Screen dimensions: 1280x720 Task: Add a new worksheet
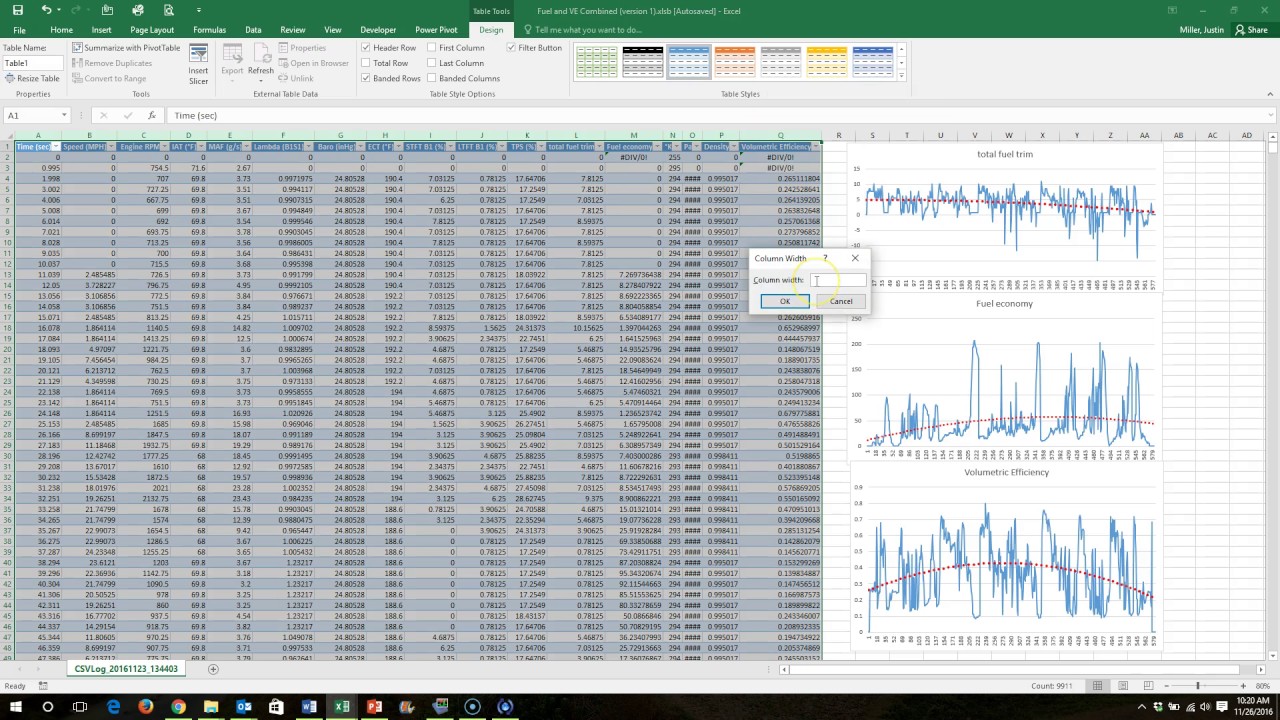pyautogui.click(x=212, y=669)
